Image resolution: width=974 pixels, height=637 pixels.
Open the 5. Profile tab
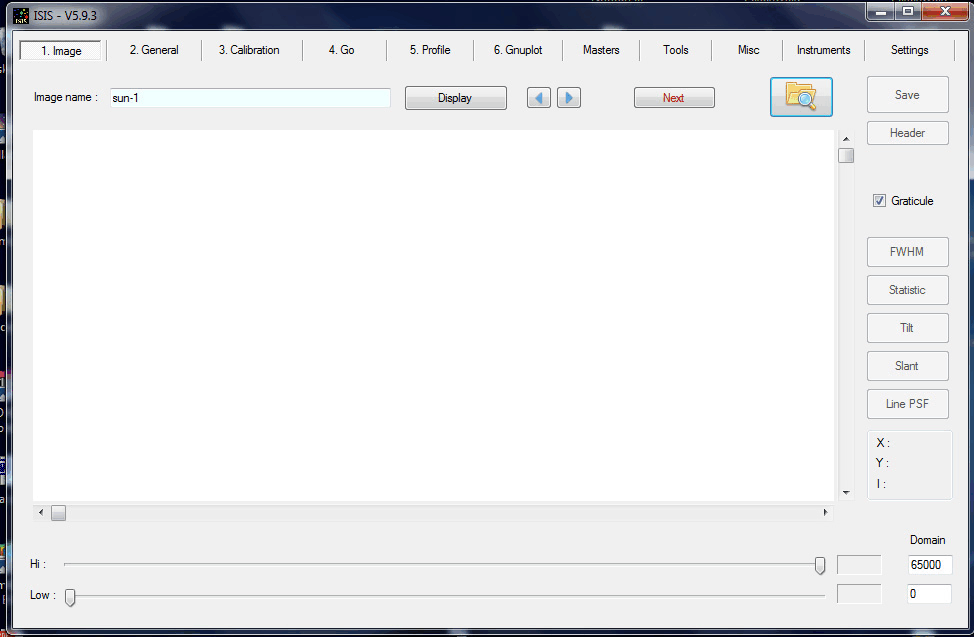tap(430, 50)
